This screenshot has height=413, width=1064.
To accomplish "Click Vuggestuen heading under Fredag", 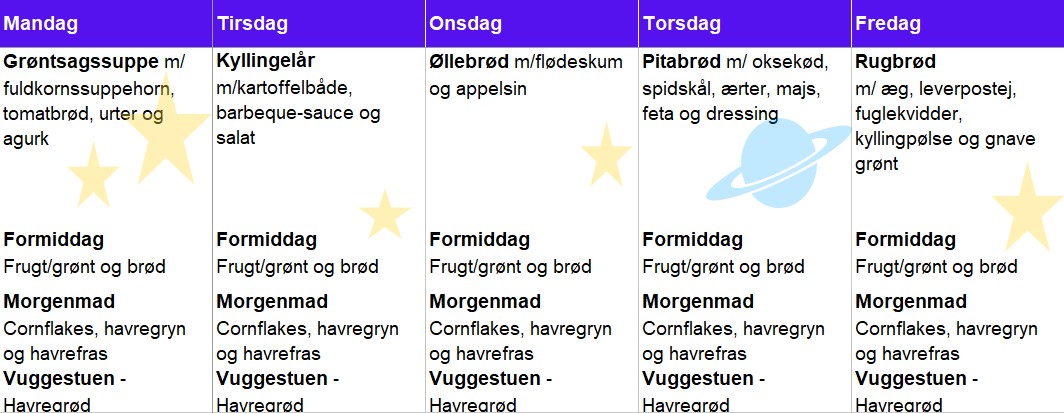I will click(911, 378).
